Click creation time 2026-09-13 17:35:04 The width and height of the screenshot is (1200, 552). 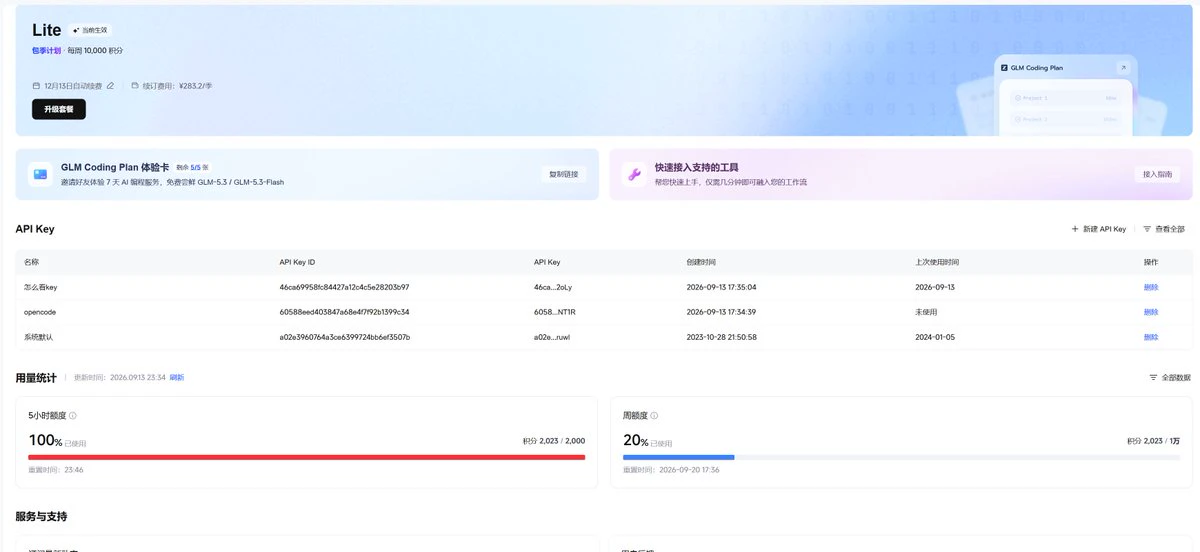pyautogui.click(x=721, y=287)
